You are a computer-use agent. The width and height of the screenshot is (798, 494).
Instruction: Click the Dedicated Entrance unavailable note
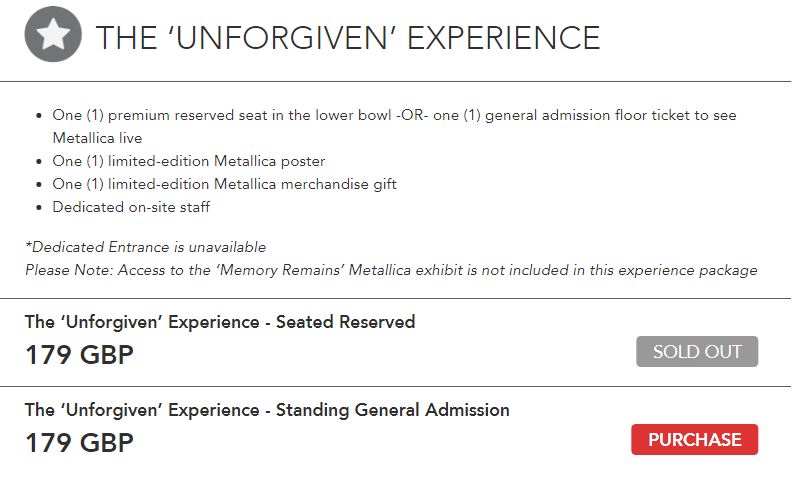[x=145, y=247]
